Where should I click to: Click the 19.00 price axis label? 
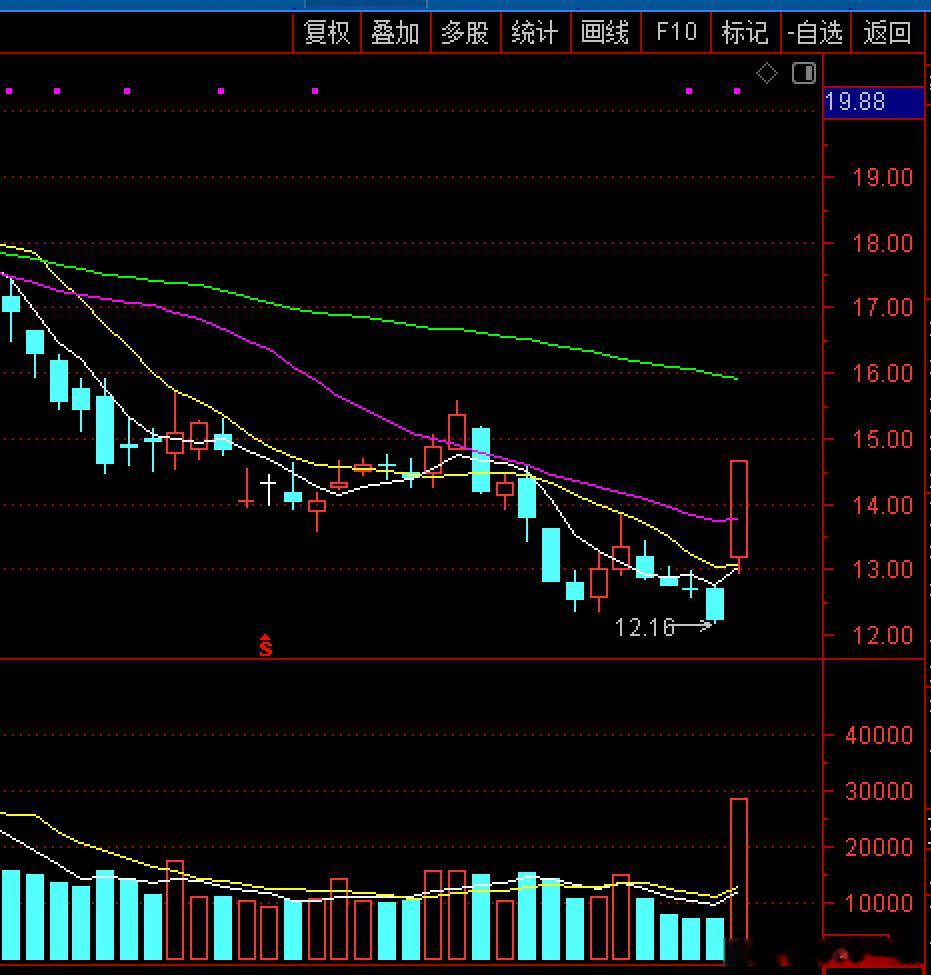tap(882, 178)
